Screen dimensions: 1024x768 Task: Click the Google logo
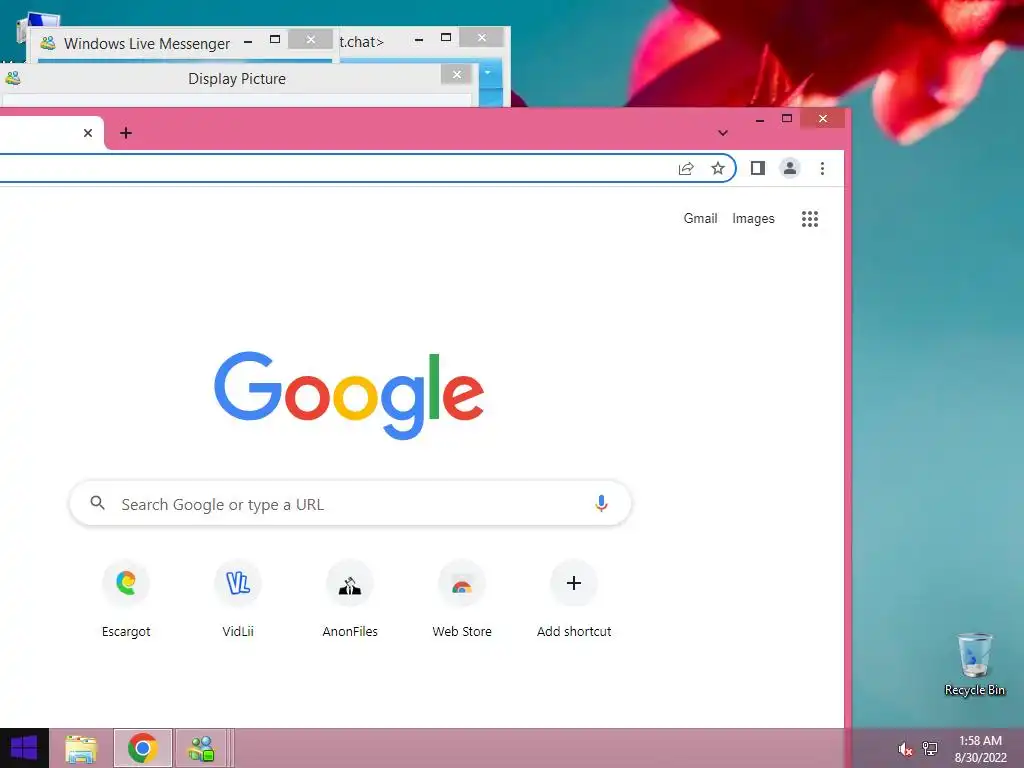point(349,395)
